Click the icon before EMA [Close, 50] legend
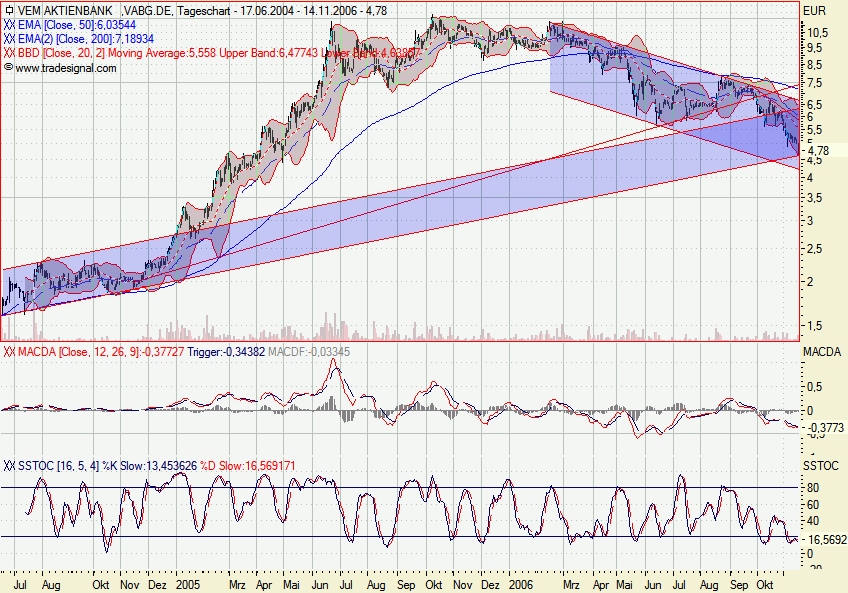 click(x=9, y=25)
